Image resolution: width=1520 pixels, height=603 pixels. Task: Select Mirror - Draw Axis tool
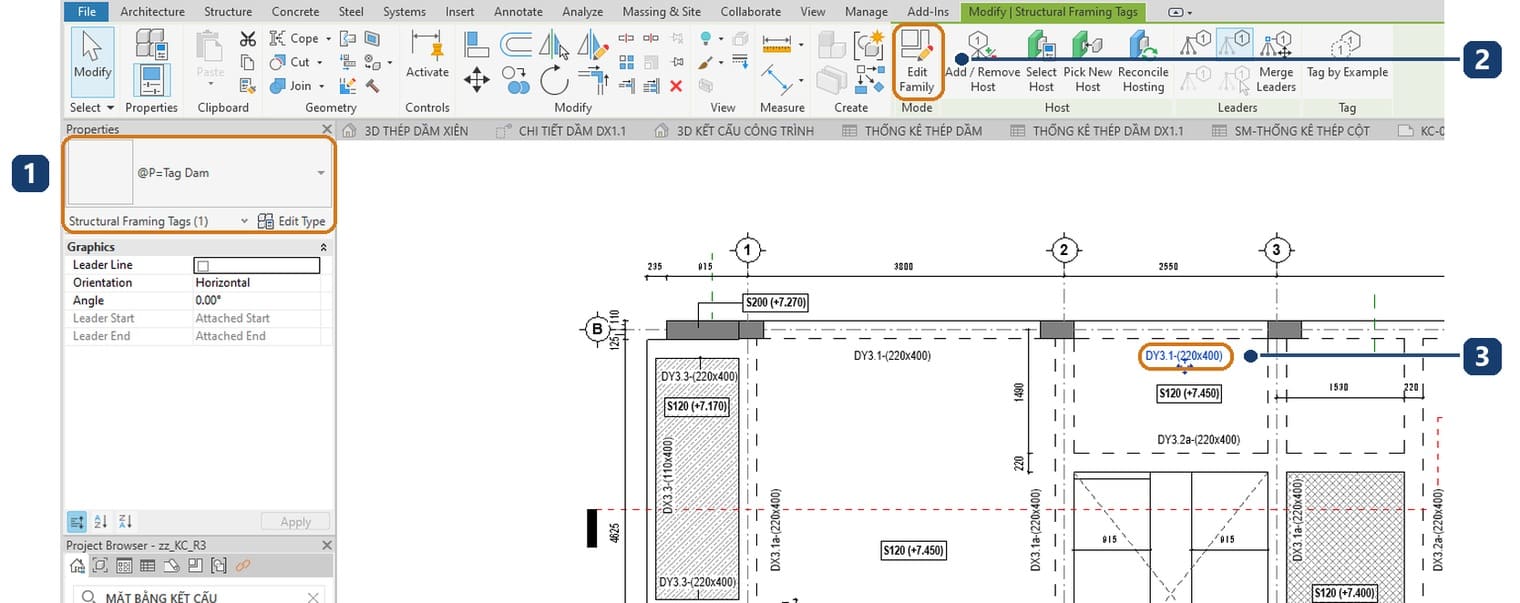tap(593, 43)
